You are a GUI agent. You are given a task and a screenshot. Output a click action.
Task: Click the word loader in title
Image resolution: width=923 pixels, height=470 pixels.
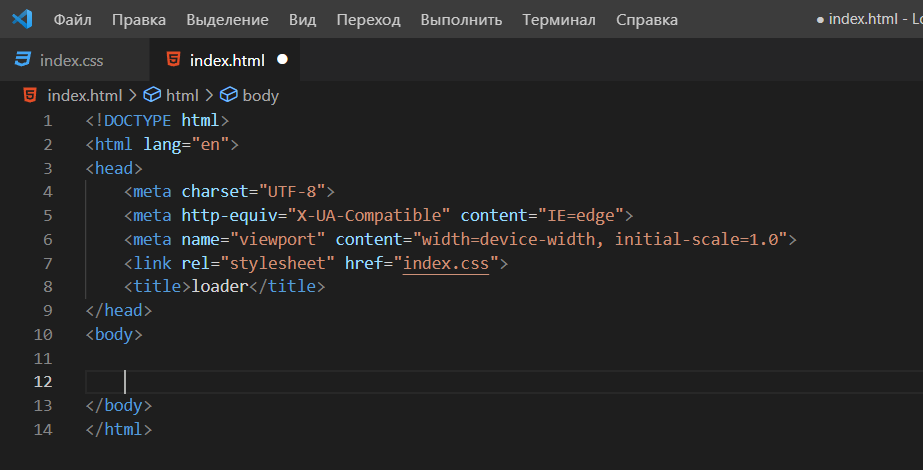click(x=220, y=287)
